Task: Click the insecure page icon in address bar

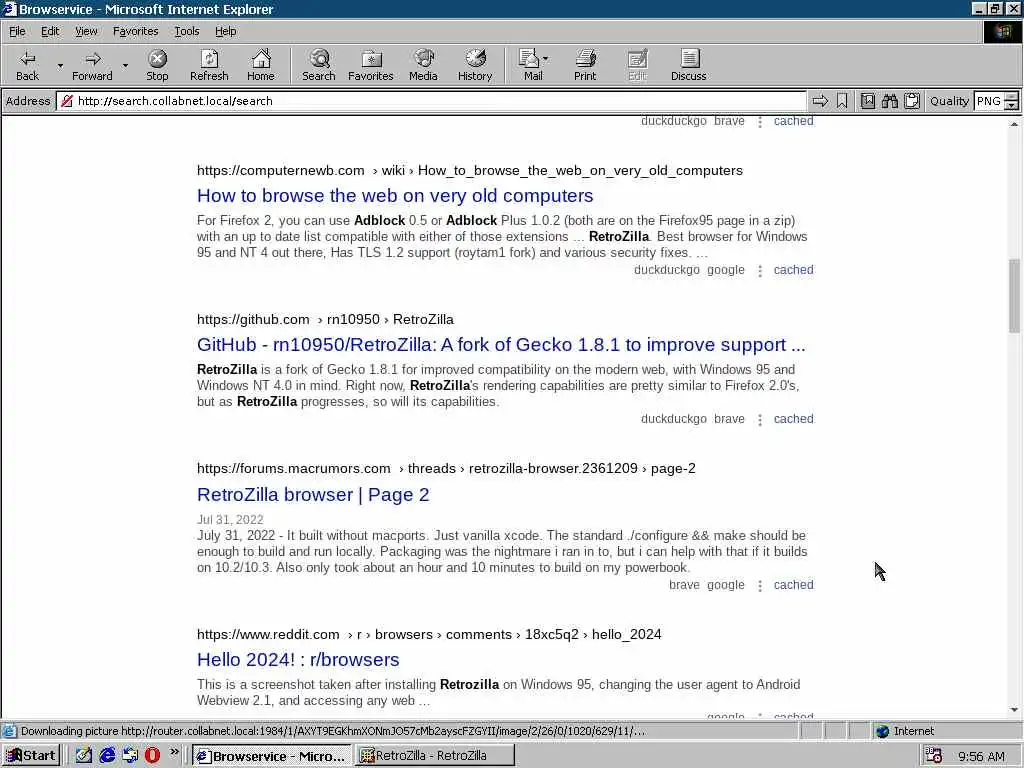Action: 67,101
